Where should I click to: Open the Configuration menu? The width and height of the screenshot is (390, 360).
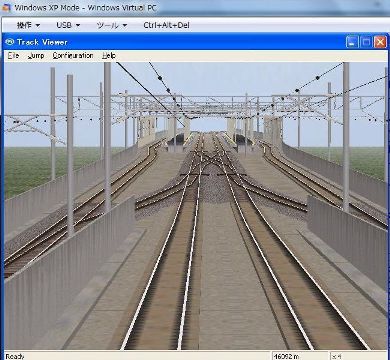(73, 56)
